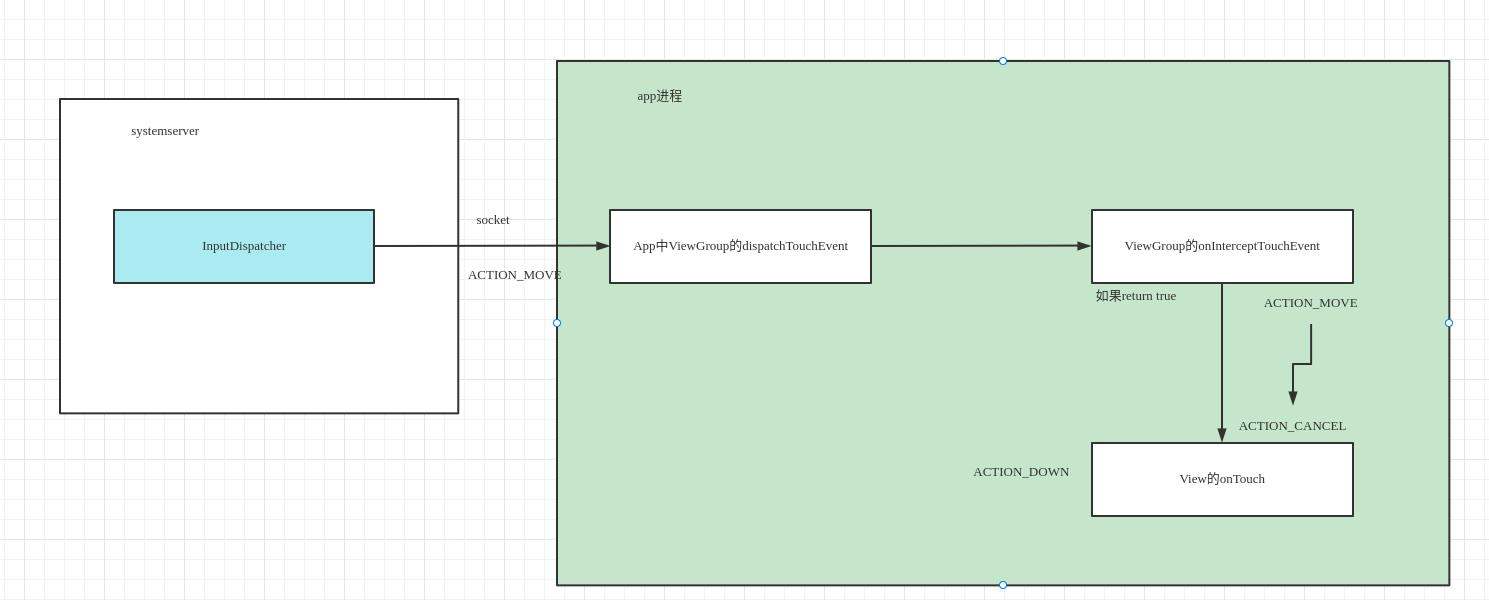Grab the left resize handle of app进程 container
The height and width of the screenshot is (600, 1489).
(x=557, y=323)
